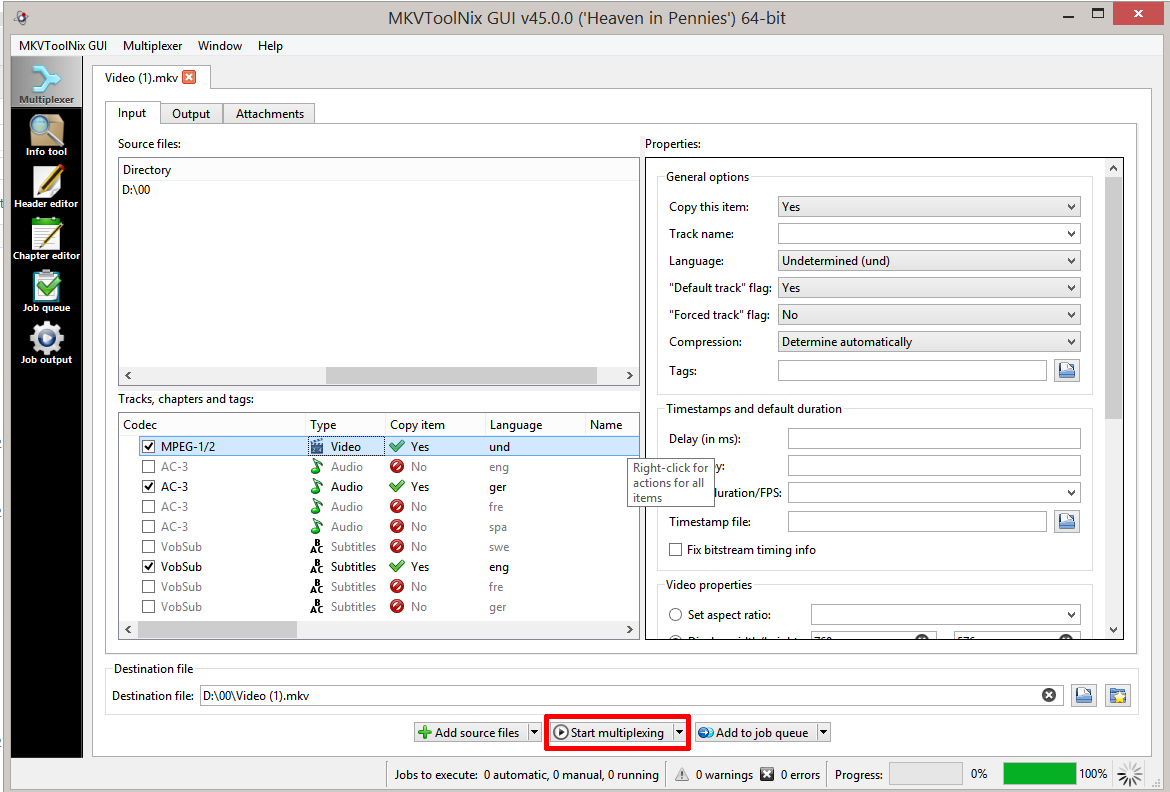The height and width of the screenshot is (792, 1170).
Task: Enable the VobSub swe subtitle track
Action: point(148,546)
